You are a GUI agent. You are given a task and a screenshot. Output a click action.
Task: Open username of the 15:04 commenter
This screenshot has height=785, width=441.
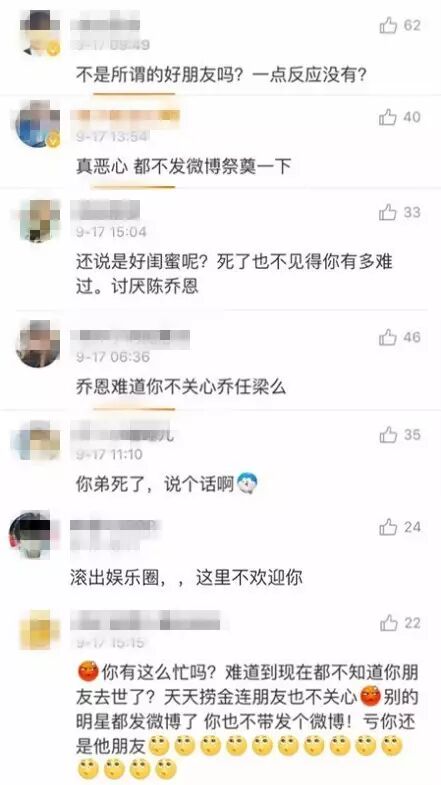pos(105,211)
